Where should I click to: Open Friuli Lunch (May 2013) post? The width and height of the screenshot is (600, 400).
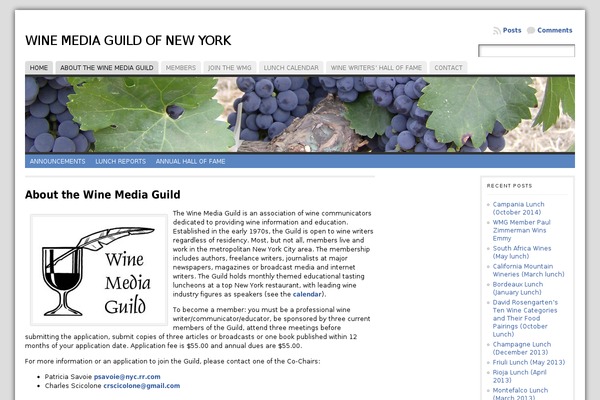[529, 362]
